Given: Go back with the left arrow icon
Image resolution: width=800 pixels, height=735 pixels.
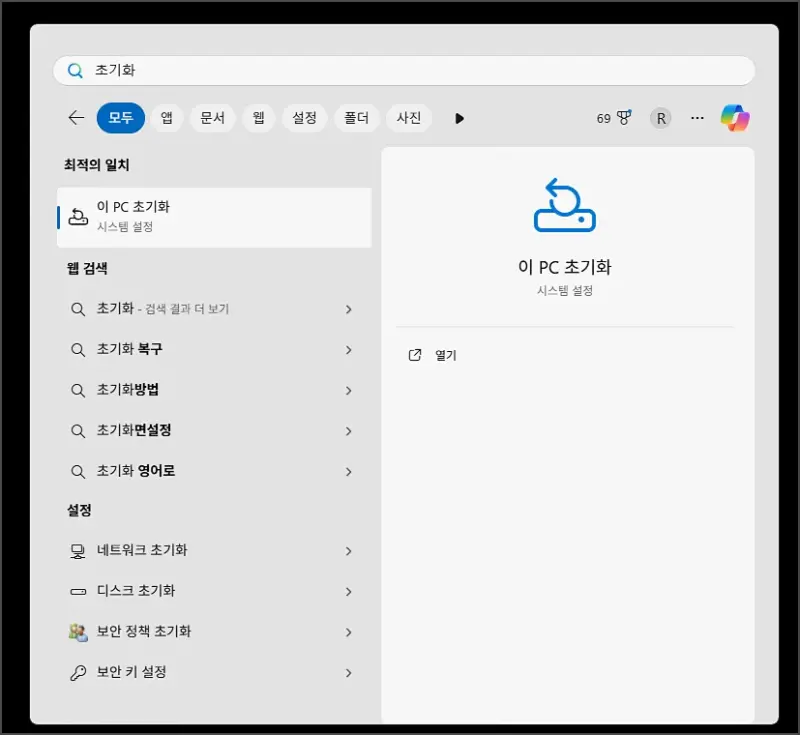Looking at the screenshot, I should pos(76,118).
